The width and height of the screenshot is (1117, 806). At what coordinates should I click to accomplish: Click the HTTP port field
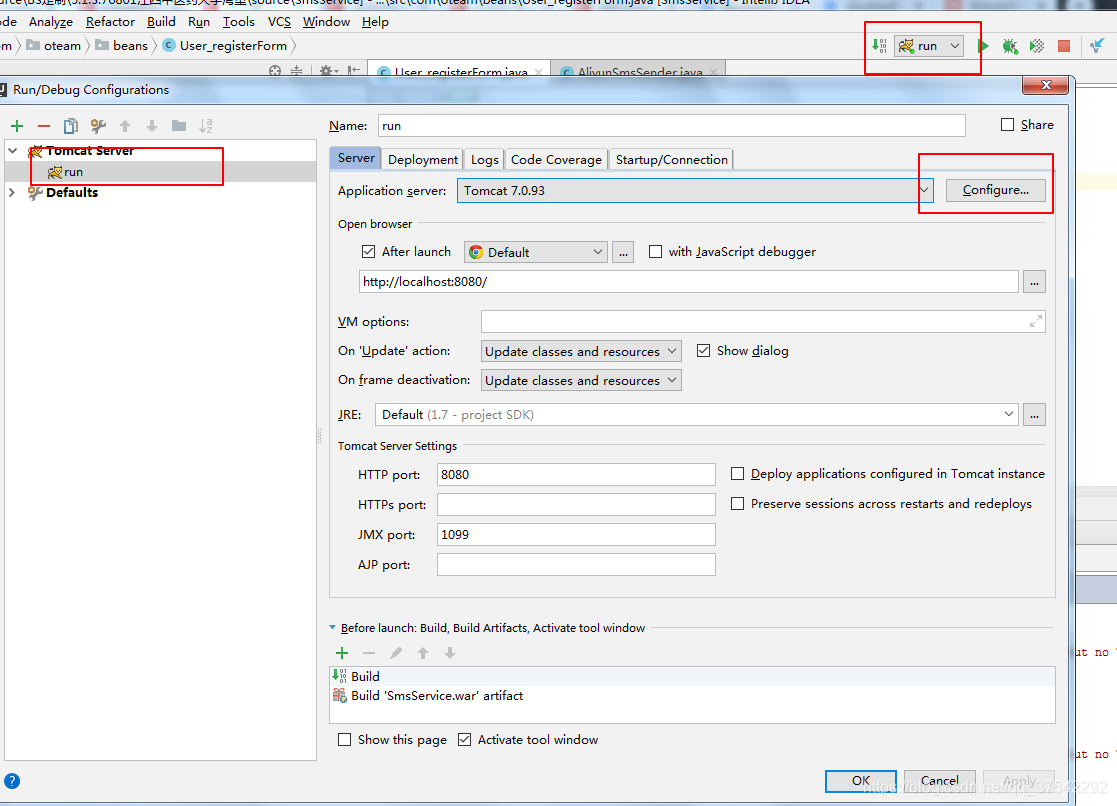576,475
